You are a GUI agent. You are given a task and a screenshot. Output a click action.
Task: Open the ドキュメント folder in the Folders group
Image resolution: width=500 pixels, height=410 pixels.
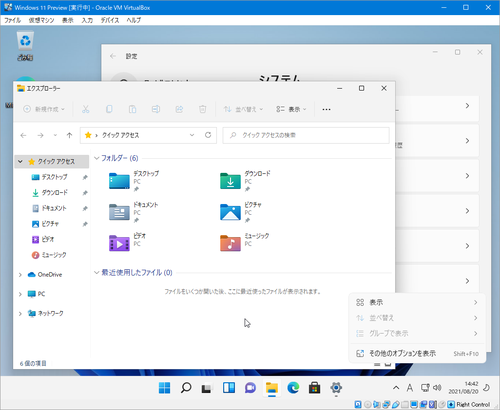134,212
